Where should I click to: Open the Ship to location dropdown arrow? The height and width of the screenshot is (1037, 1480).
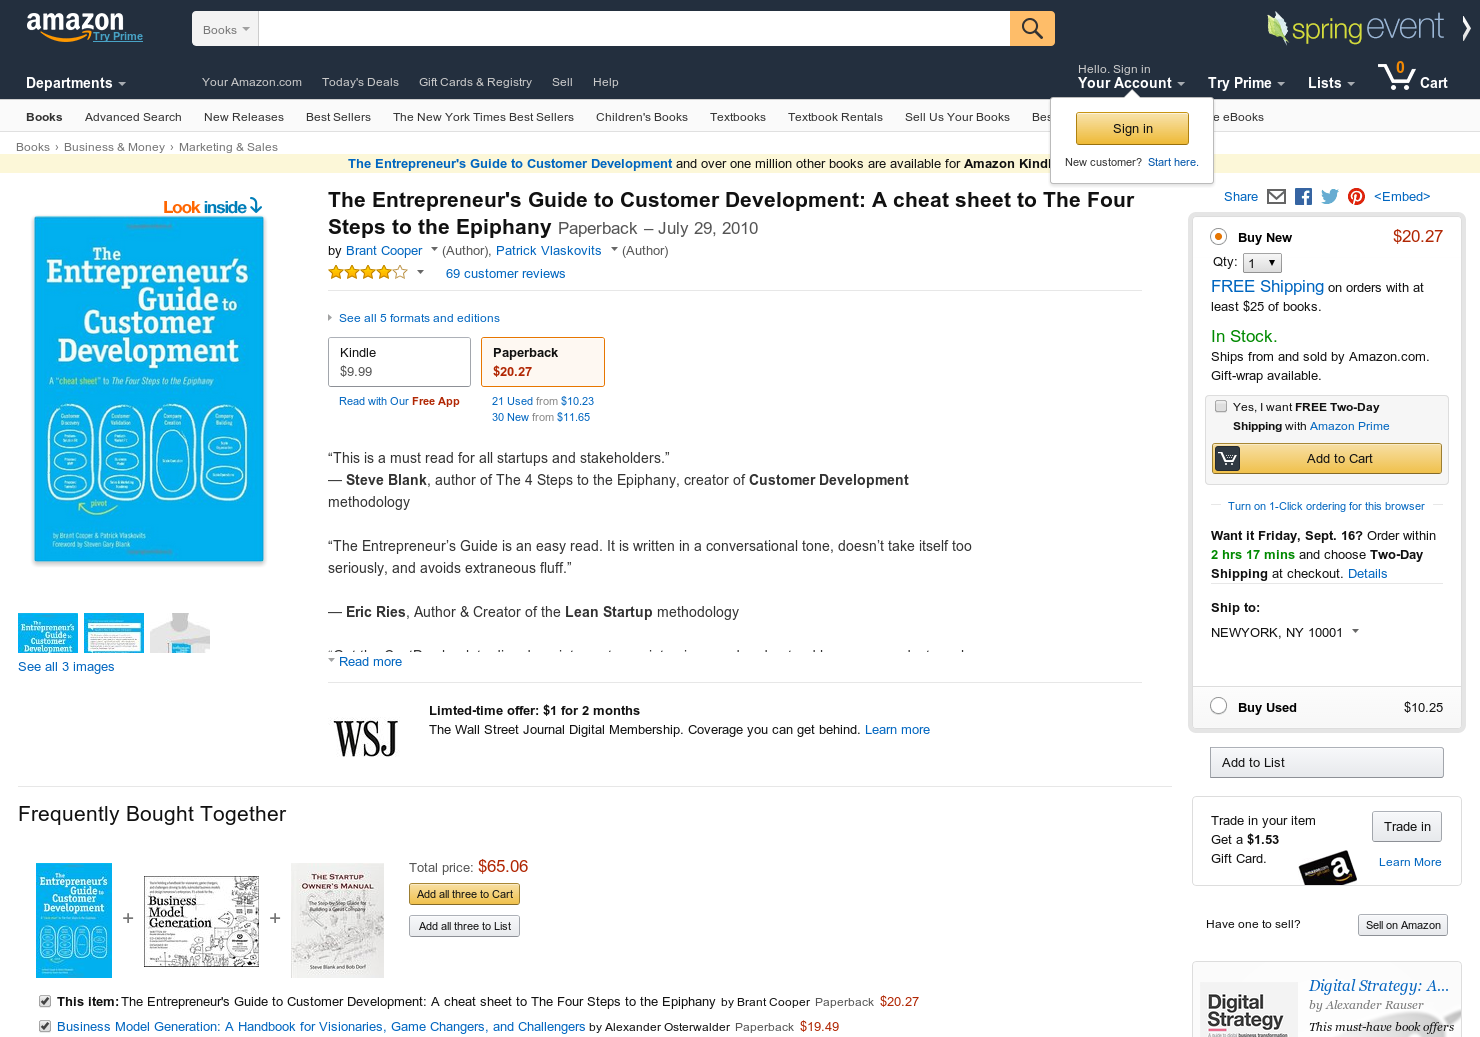point(1356,631)
